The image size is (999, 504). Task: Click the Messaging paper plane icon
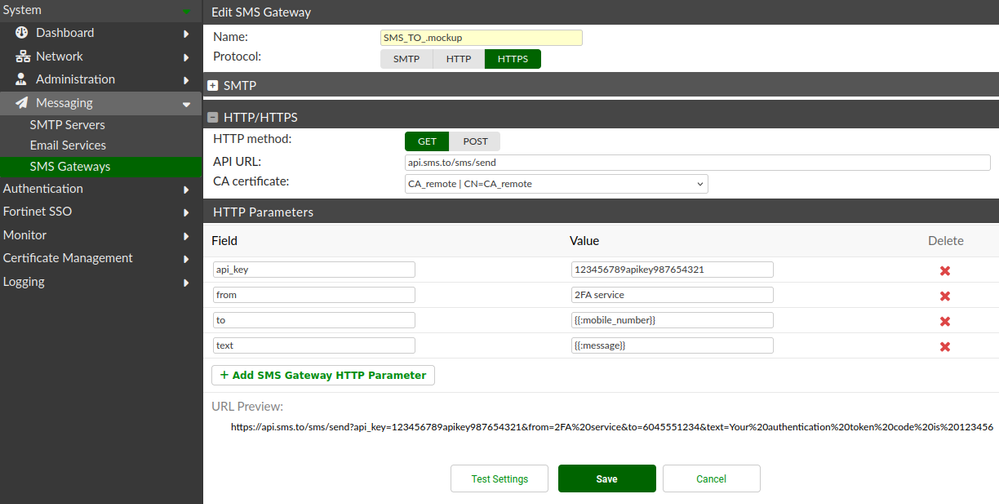[22, 103]
